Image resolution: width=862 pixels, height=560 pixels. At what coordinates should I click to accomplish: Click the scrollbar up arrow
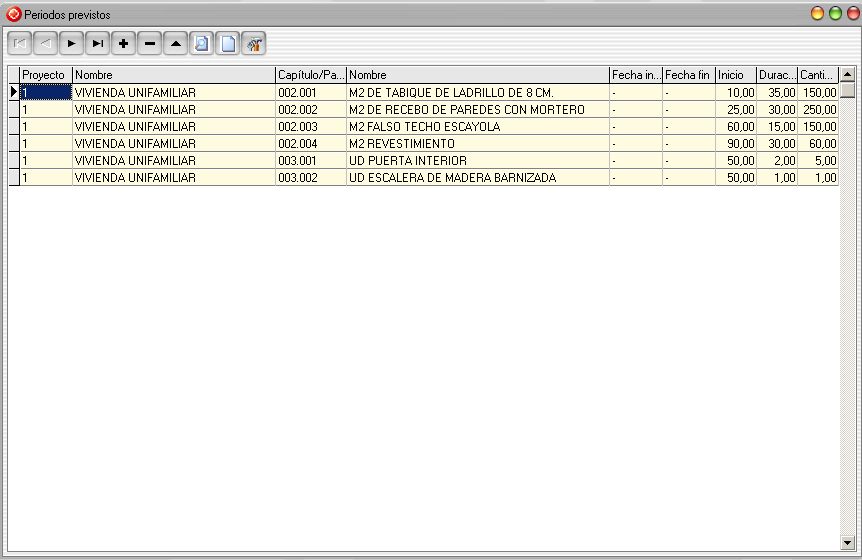[847, 75]
